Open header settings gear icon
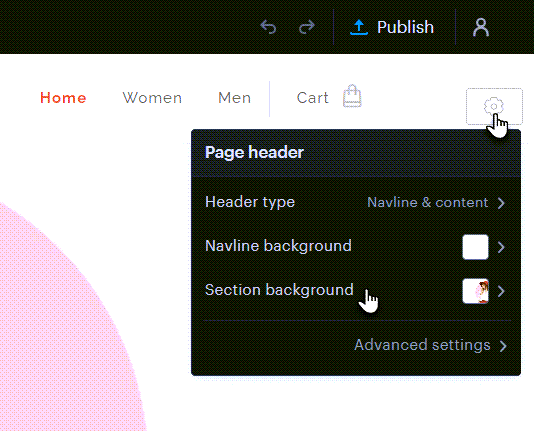The image size is (534, 431). click(x=494, y=106)
